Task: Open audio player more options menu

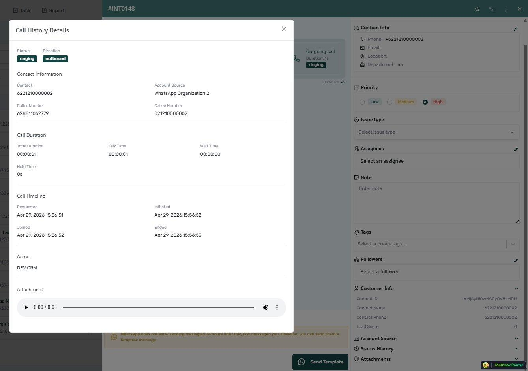Action: pyautogui.click(x=277, y=307)
